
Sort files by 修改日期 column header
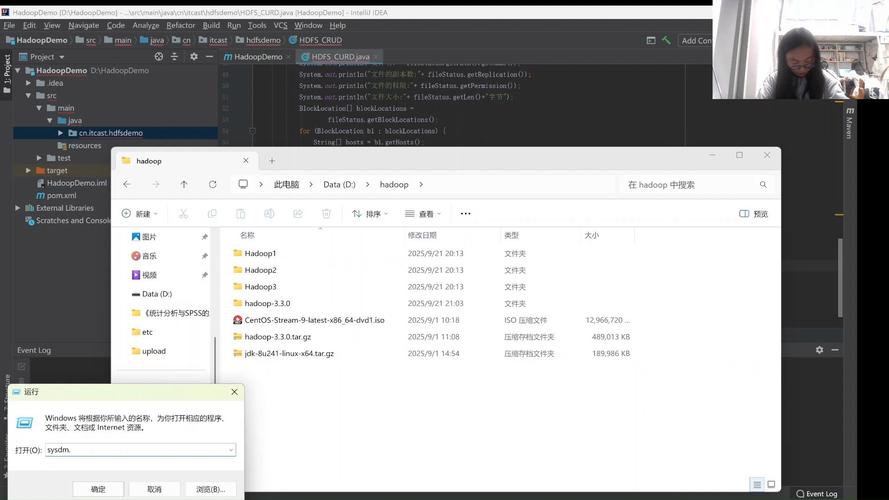pyautogui.click(x=422, y=235)
